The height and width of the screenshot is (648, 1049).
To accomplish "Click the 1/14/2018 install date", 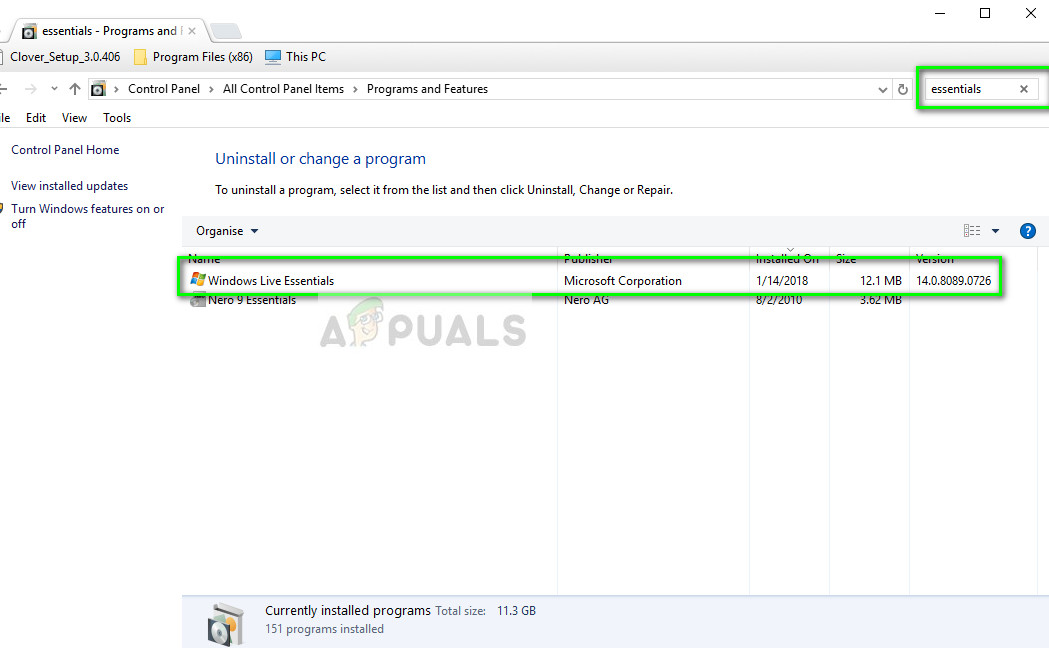I will [x=782, y=281].
